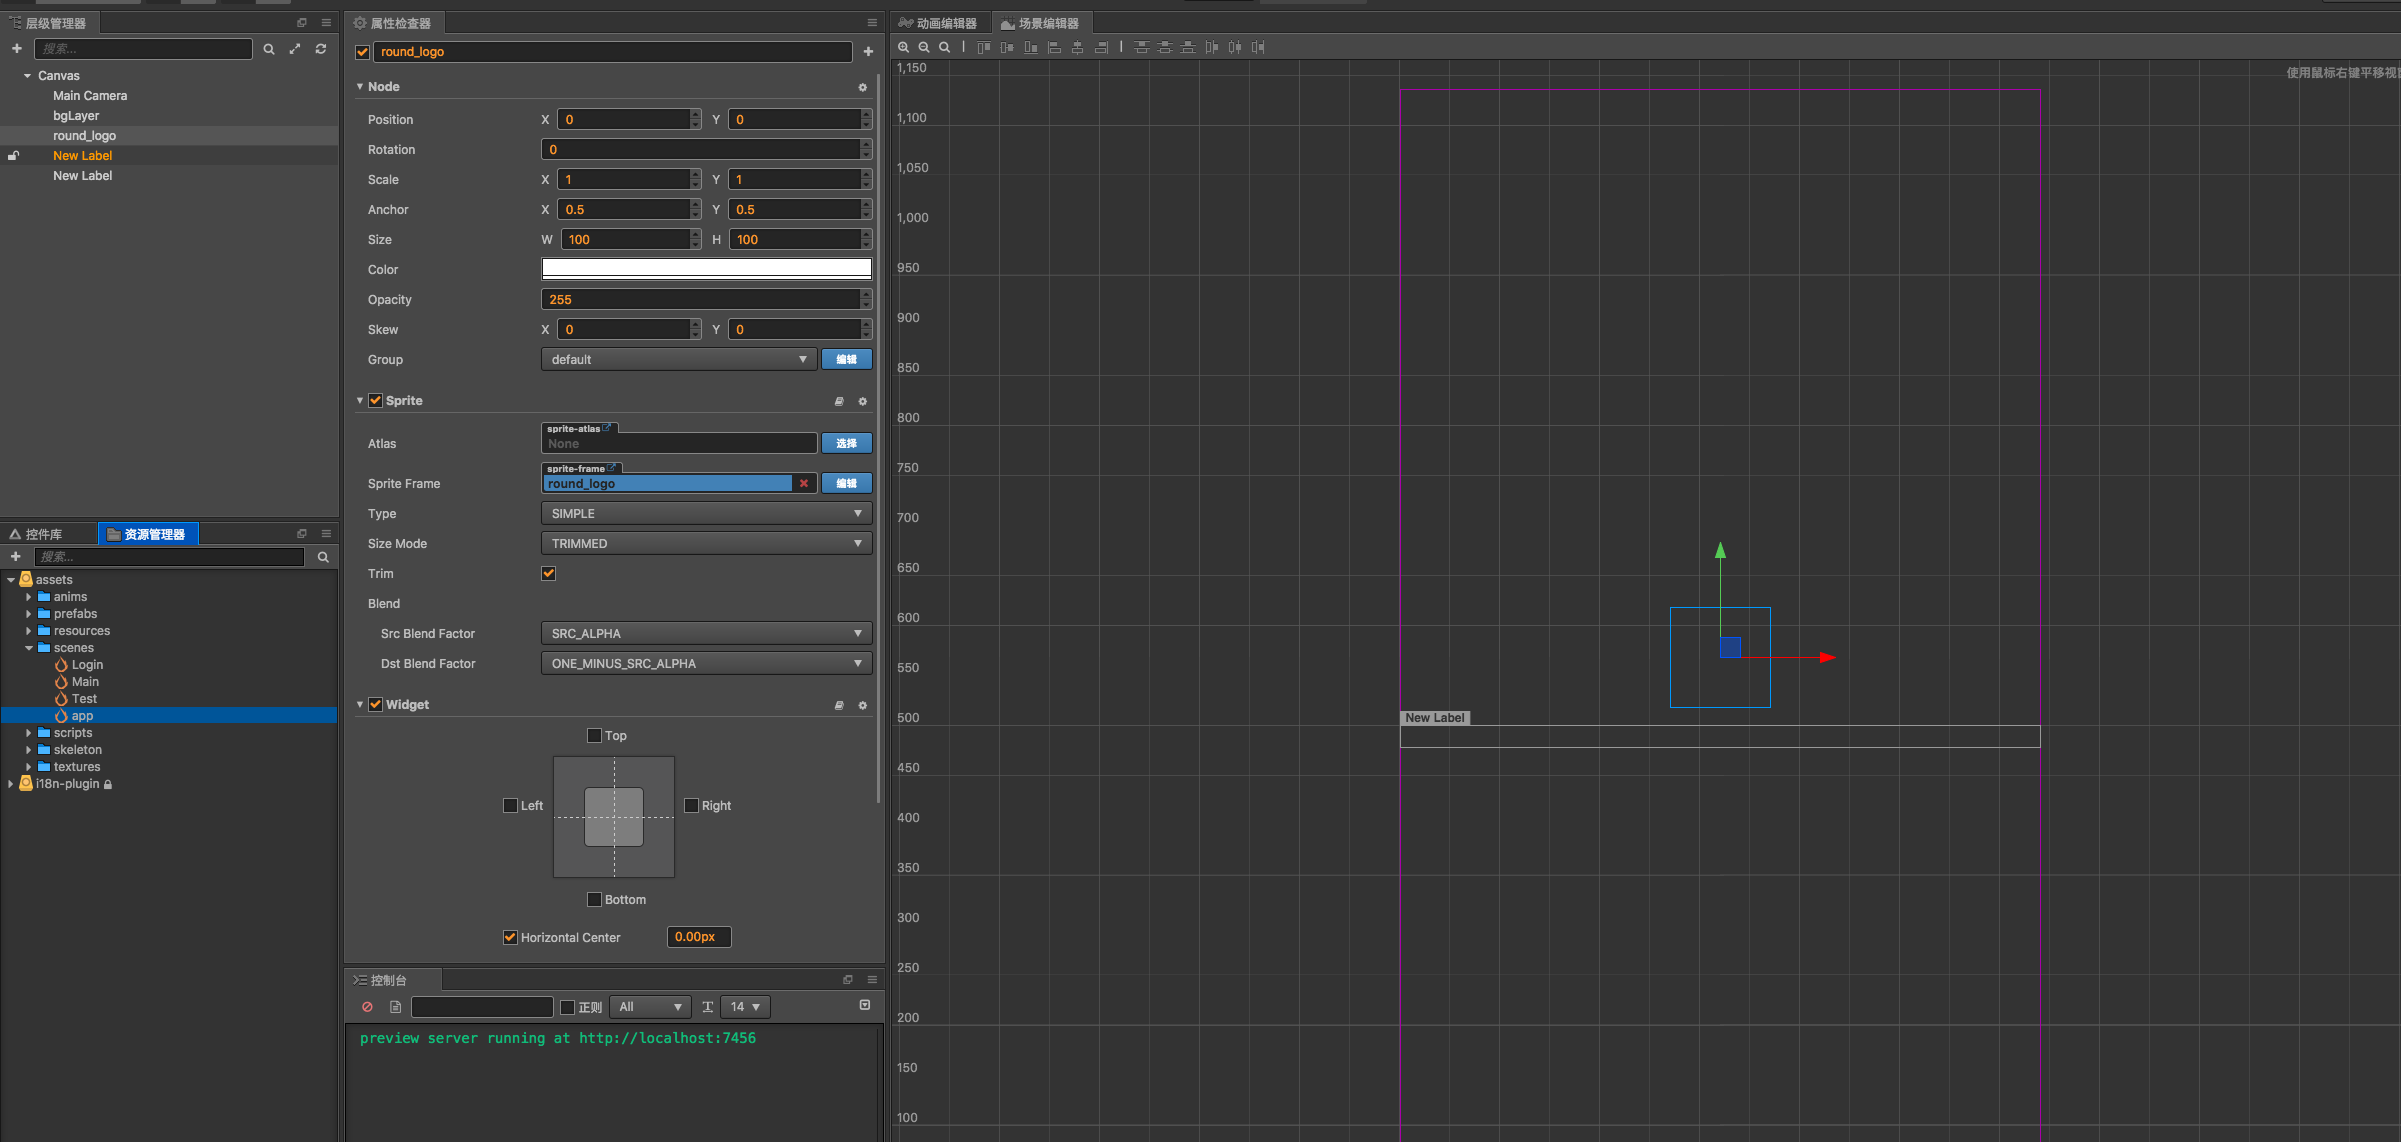Click the align top edges icon

click(983, 47)
